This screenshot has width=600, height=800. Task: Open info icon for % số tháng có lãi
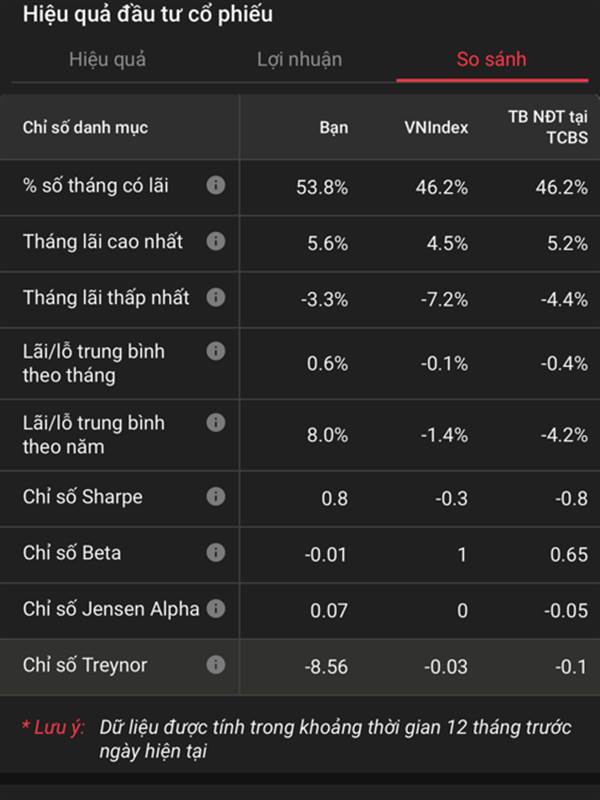(216, 185)
